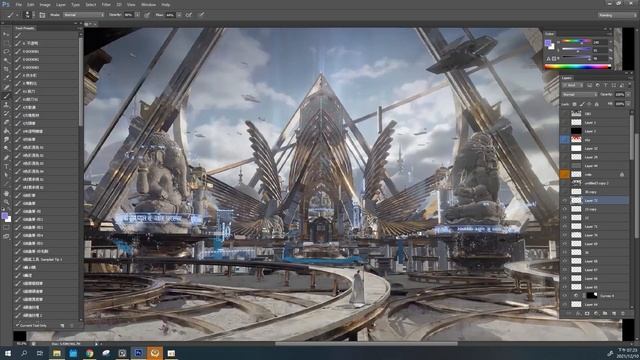The width and height of the screenshot is (640, 360).
Task: Open the File menu
Action: (18, 4)
